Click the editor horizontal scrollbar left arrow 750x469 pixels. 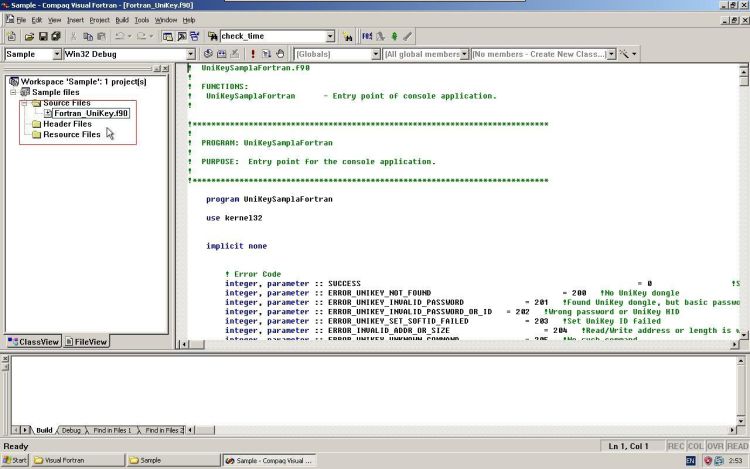coord(184,344)
